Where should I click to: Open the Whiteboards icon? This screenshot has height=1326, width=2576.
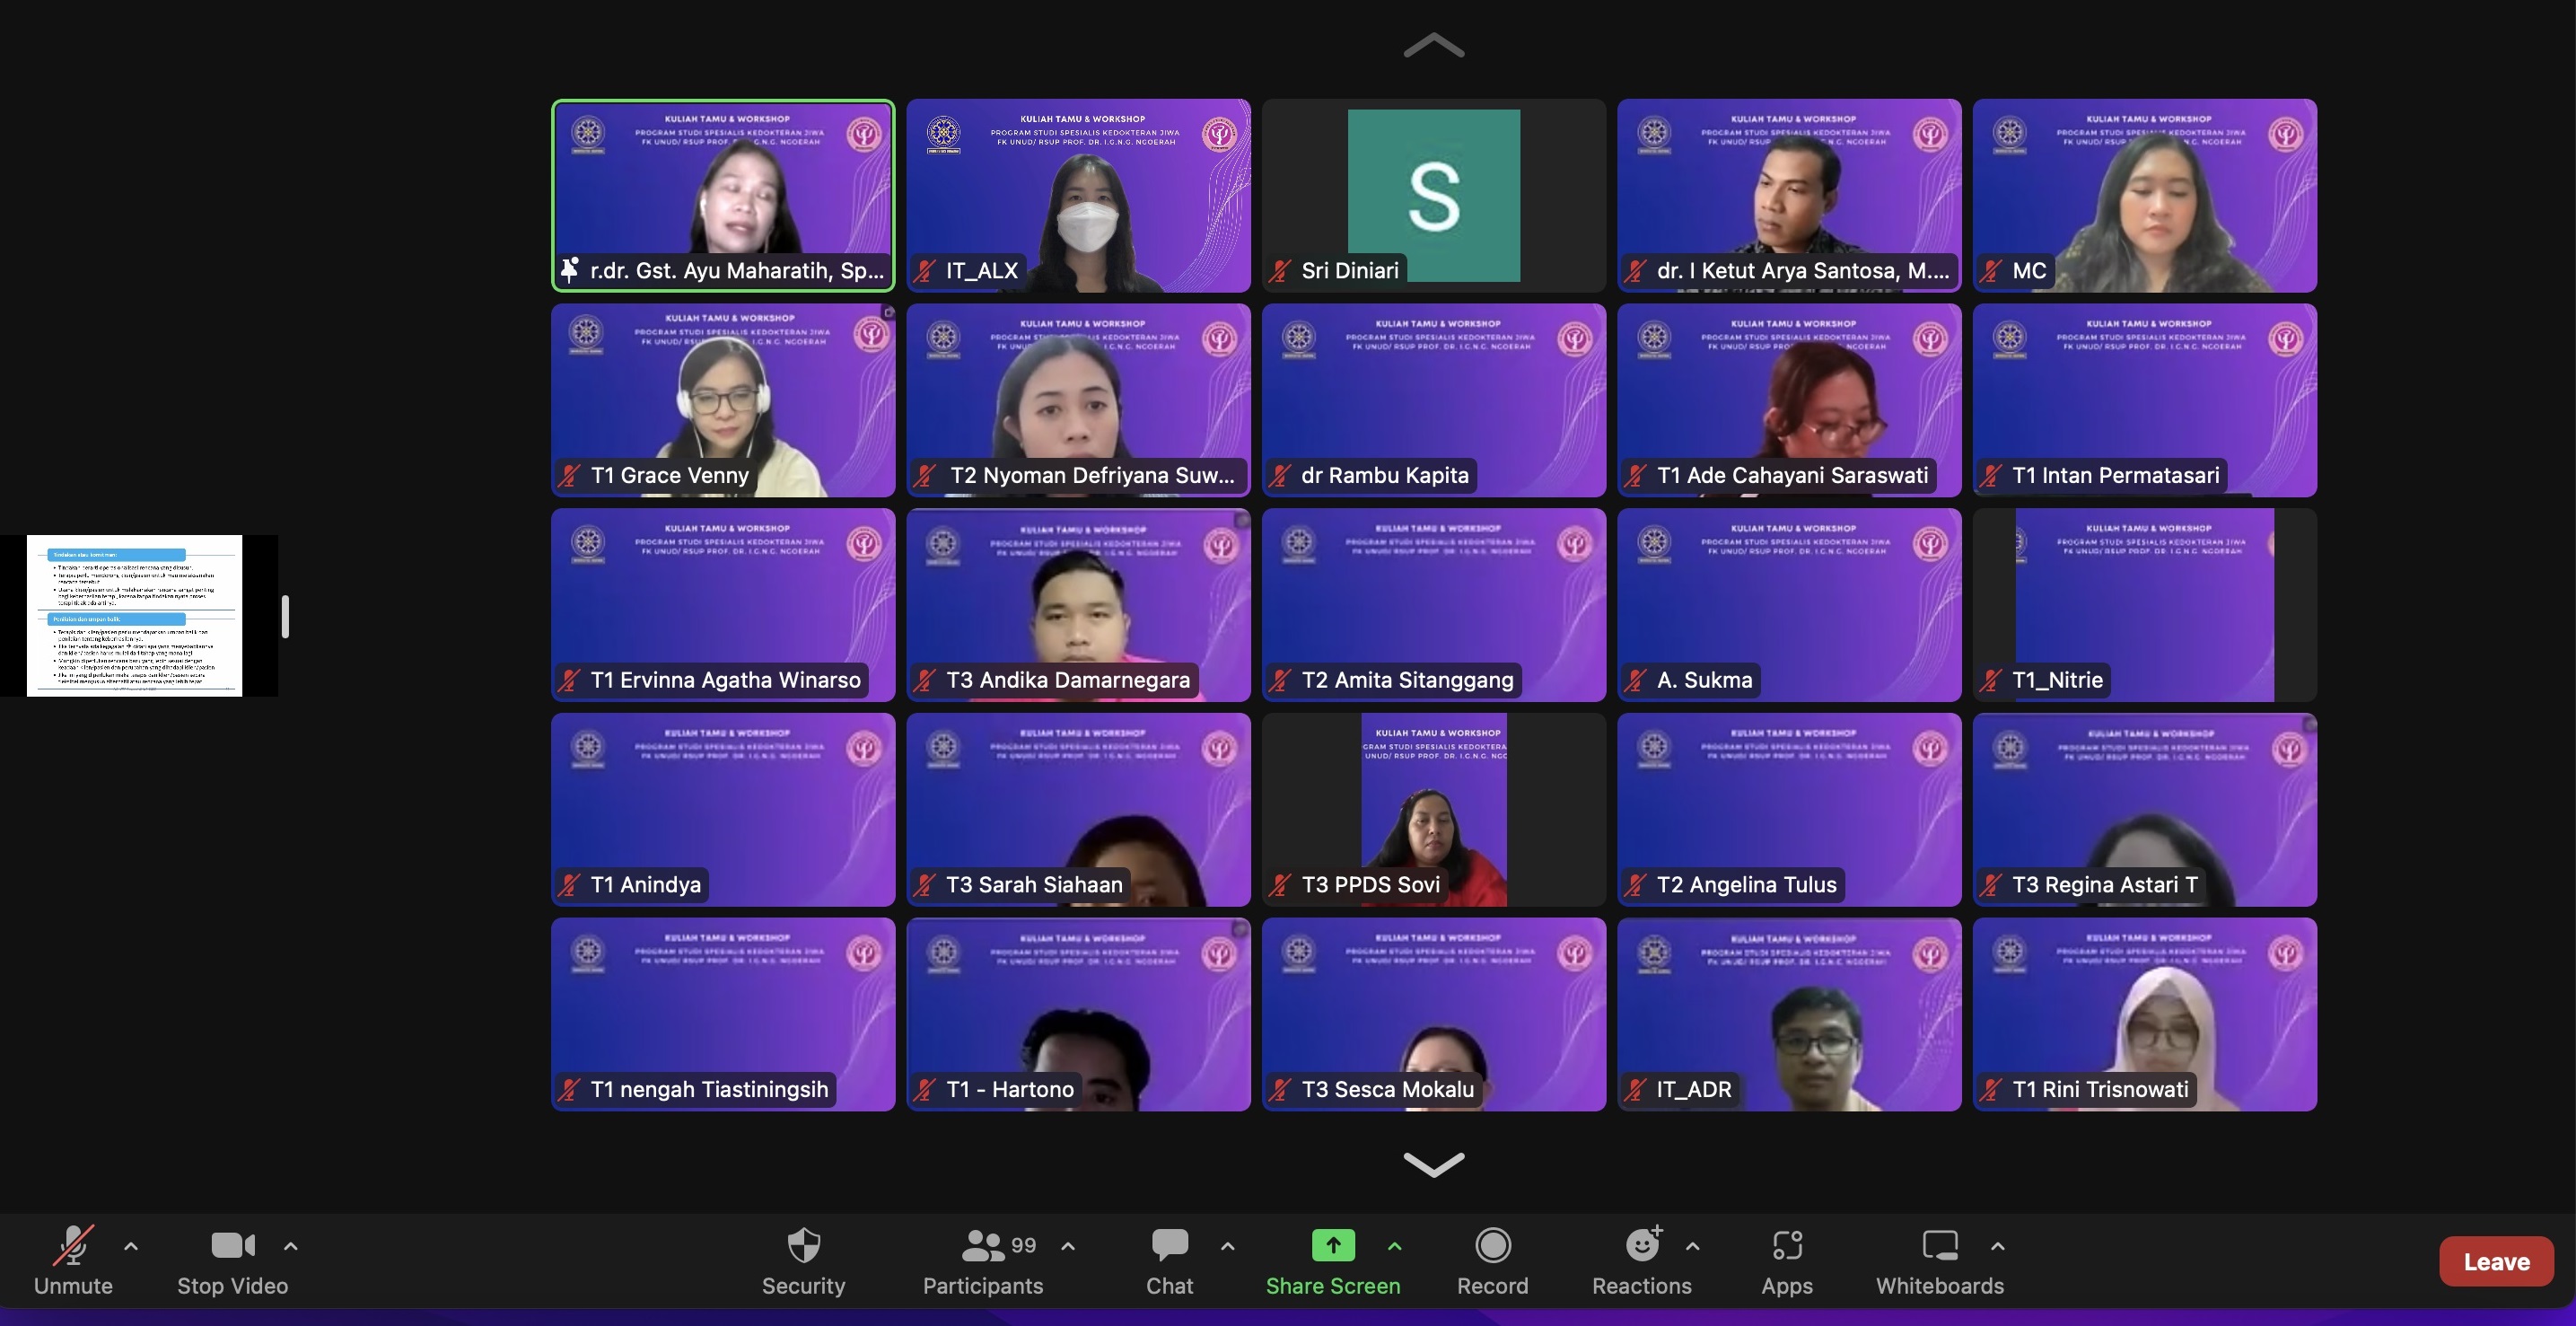point(1939,1246)
